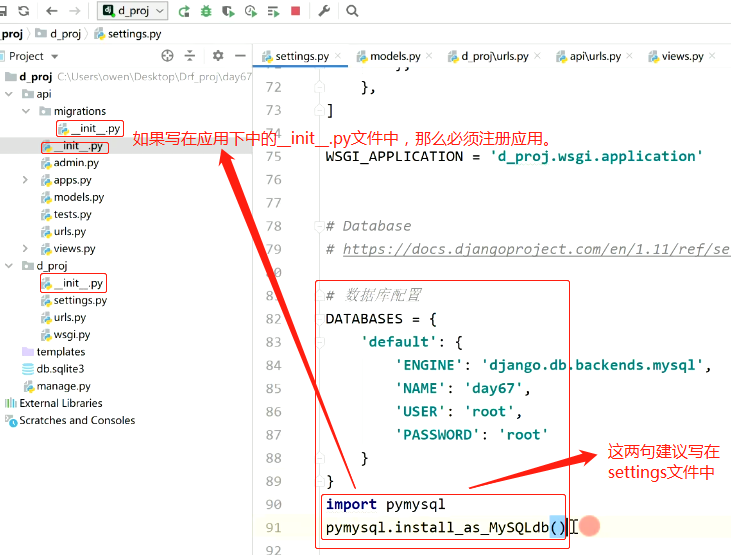This screenshot has height=555, width=731.
Task: Select manage.py in the project tree
Action: [x=57, y=386]
